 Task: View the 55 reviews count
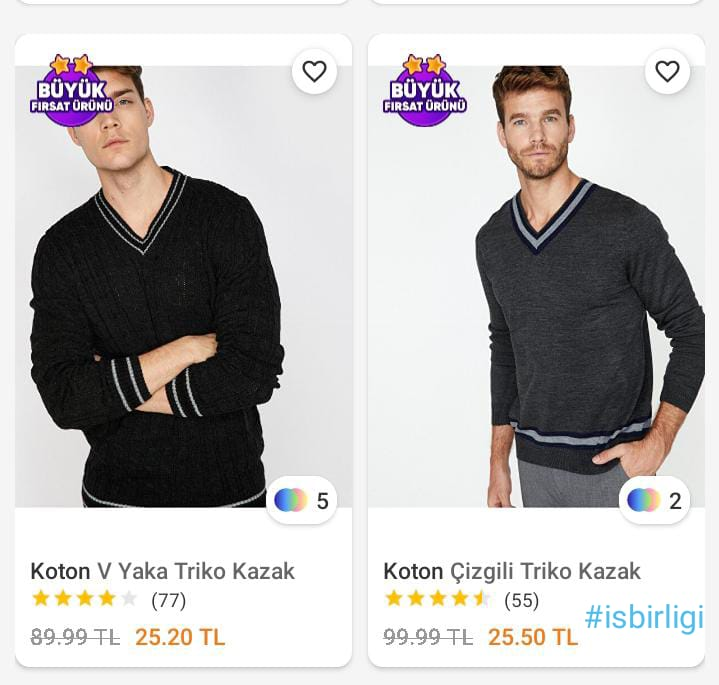pos(521,600)
